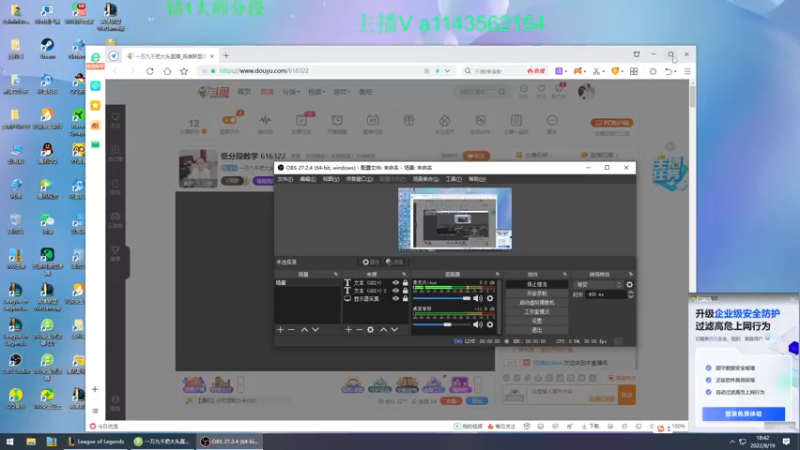This screenshot has height=450, width=800.
Task: Open scene transition properties gear in OBS
Action: (630, 285)
